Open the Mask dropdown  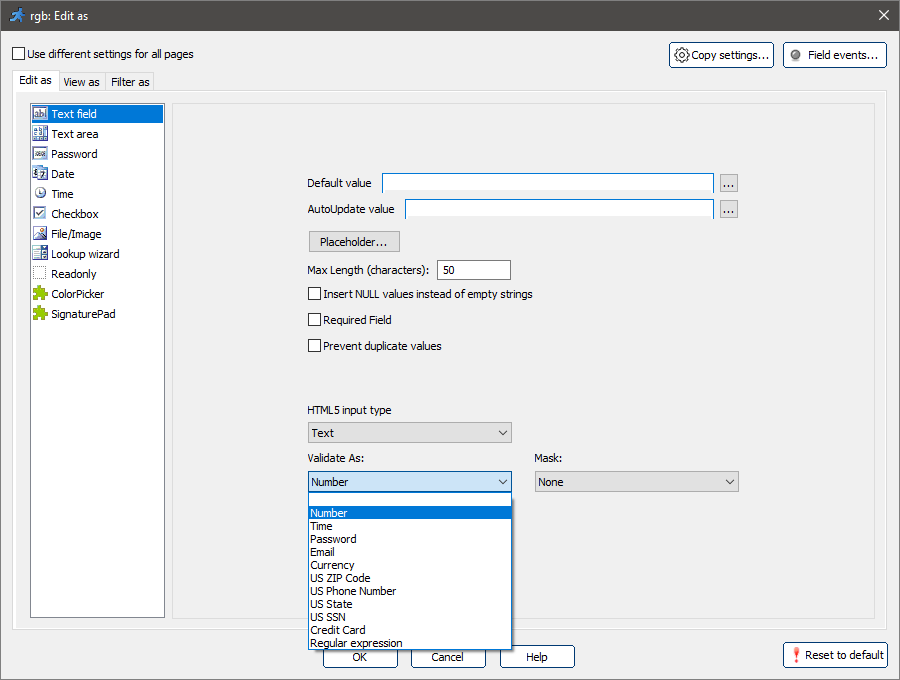coord(636,481)
